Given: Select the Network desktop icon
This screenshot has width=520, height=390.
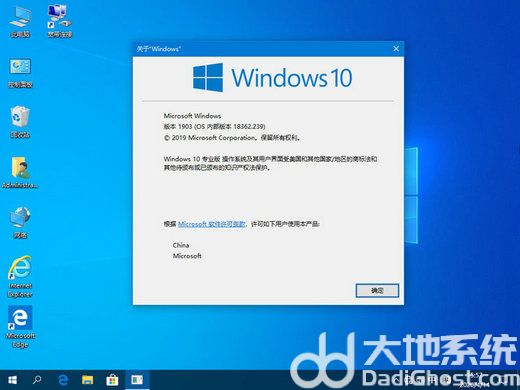Looking at the screenshot, I should 20,223.
